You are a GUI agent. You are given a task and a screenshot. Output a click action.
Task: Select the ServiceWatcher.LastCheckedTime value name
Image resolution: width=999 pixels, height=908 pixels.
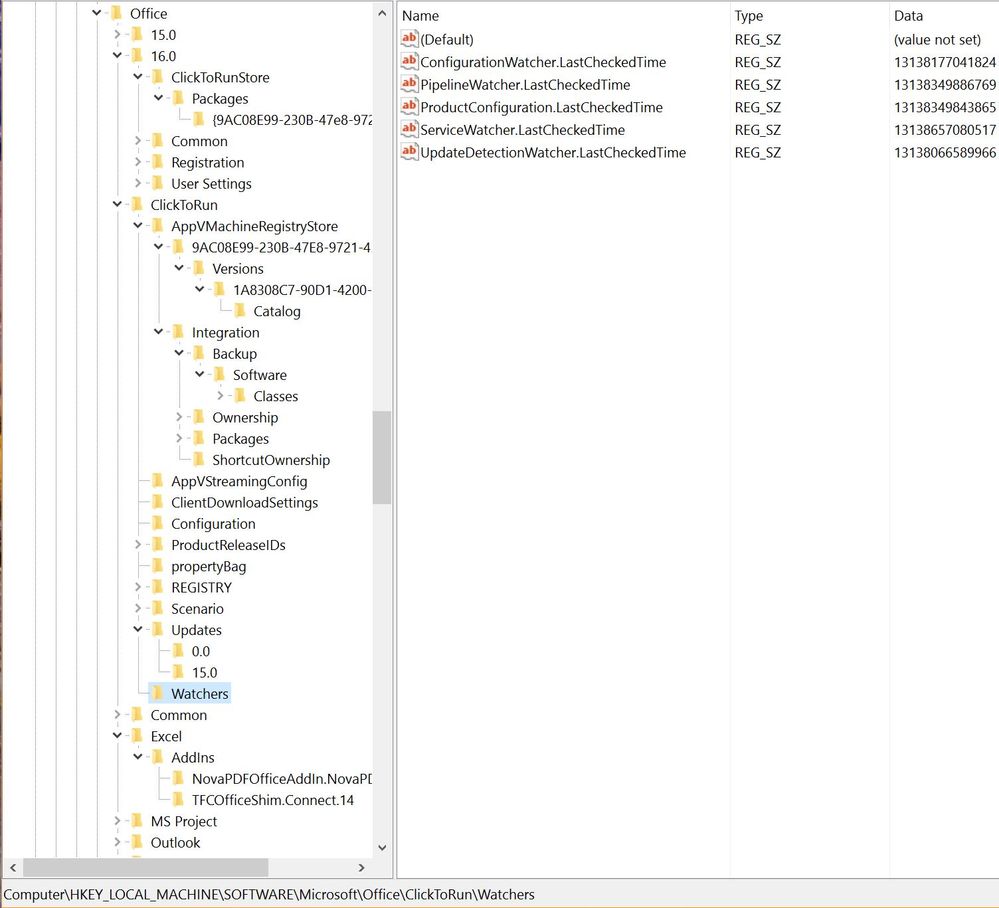[522, 130]
